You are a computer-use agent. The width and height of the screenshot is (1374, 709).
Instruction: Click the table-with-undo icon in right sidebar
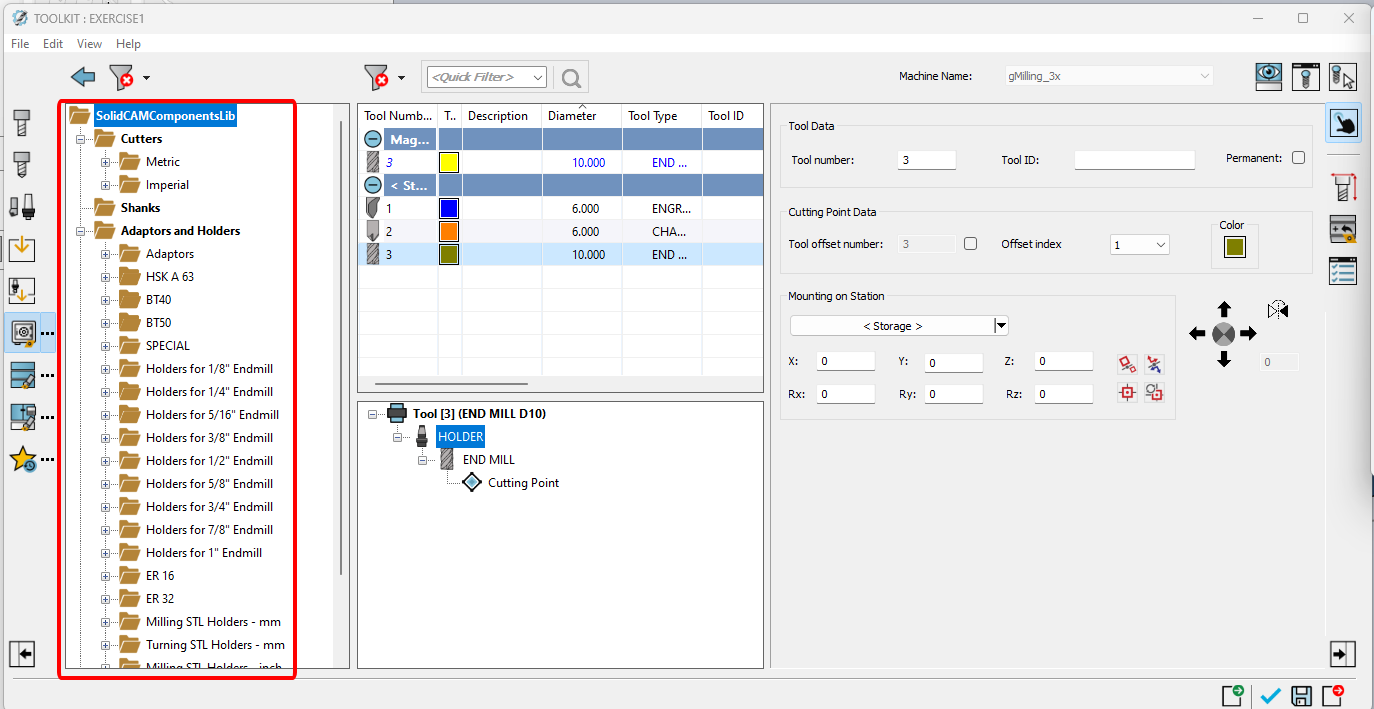(1343, 229)
